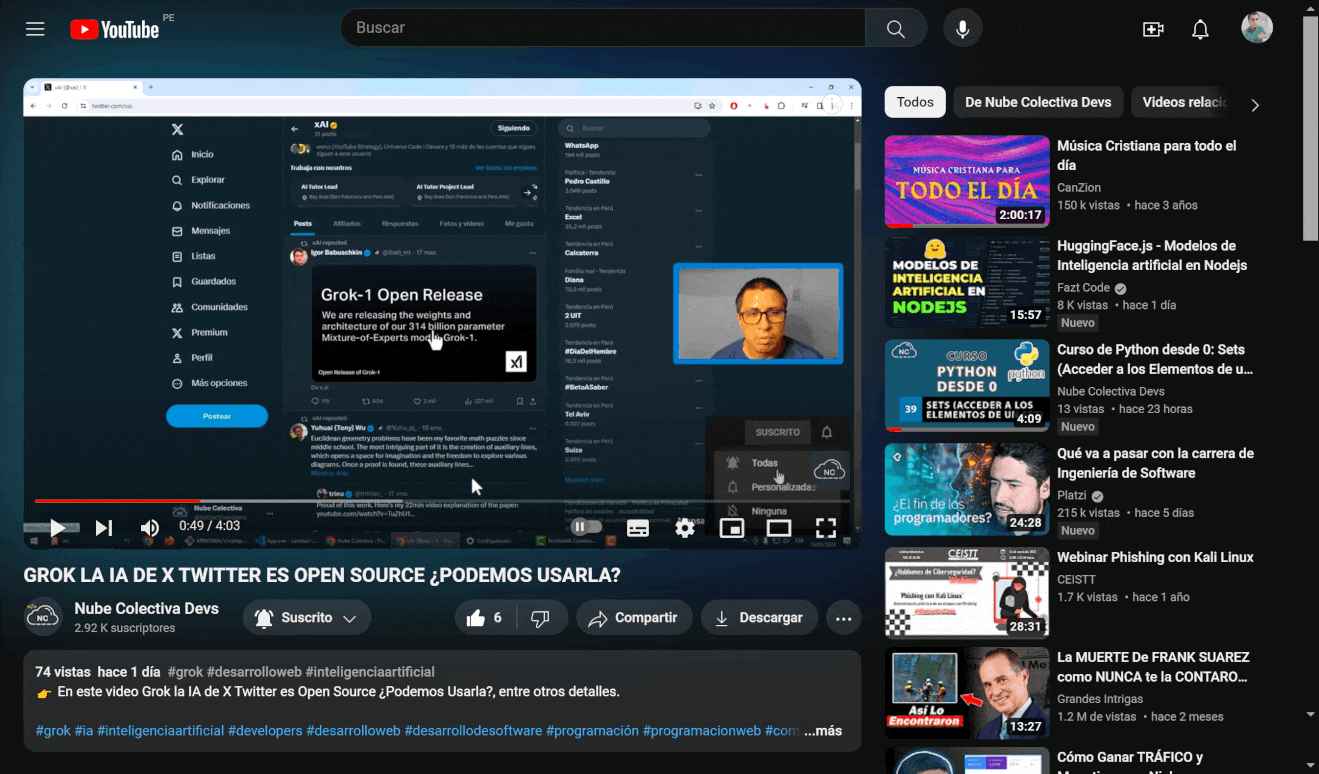Screen dimensions: 1319x774
Task: Click the CEISTT channel name
Action: point(1078,579)
